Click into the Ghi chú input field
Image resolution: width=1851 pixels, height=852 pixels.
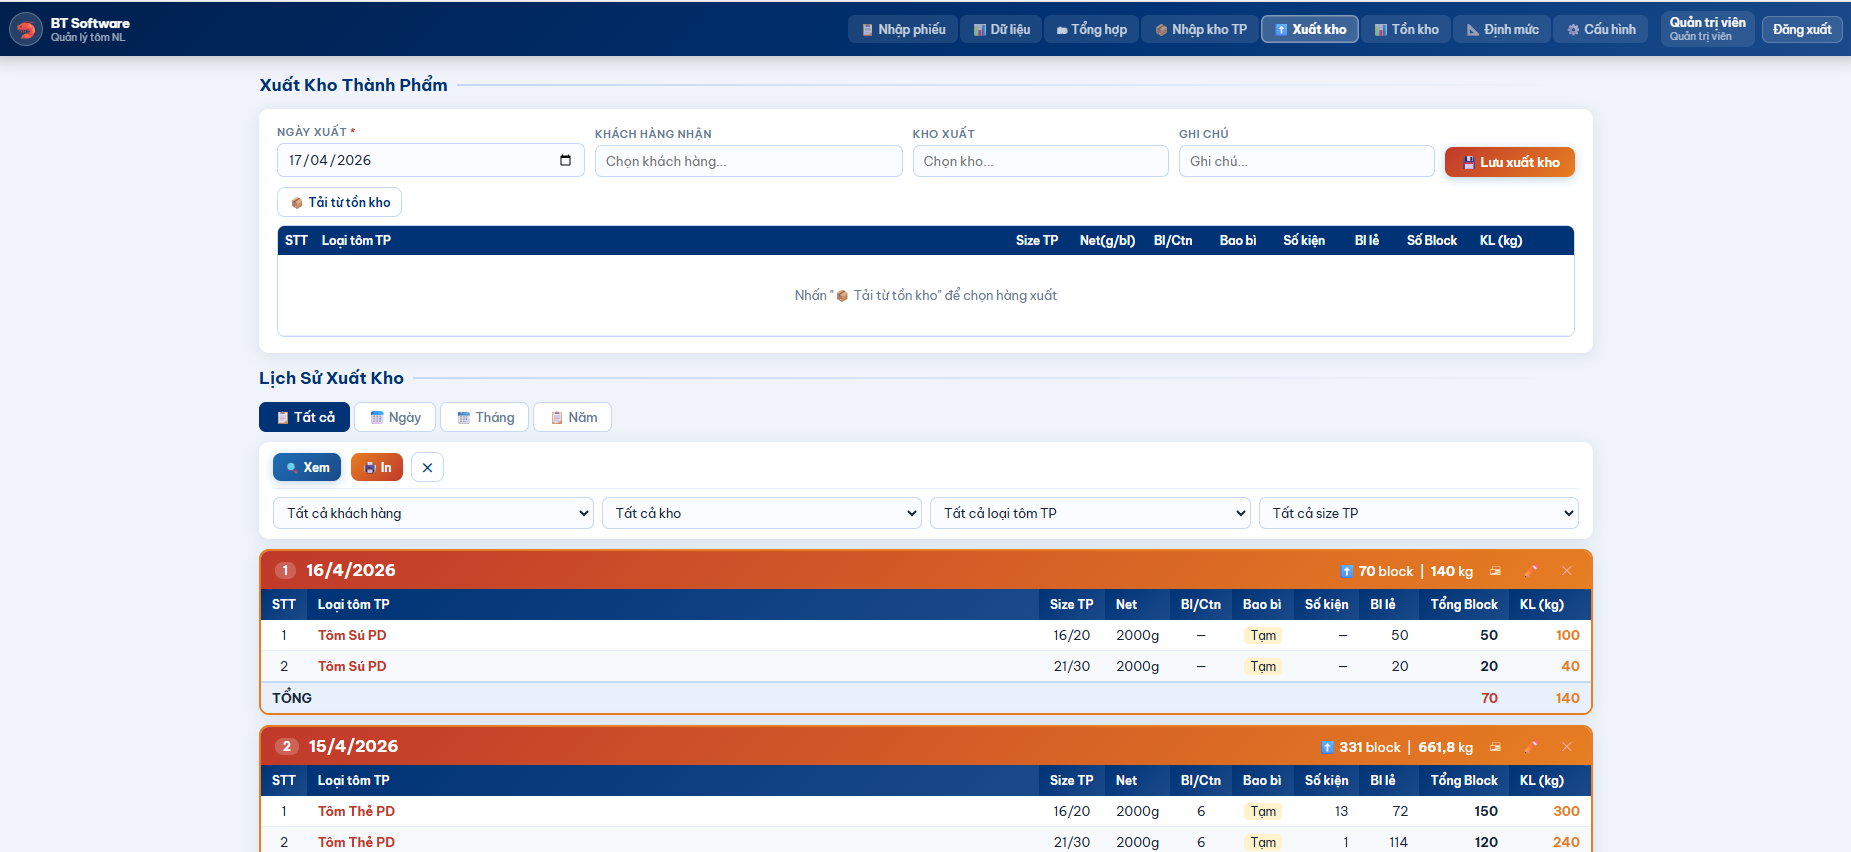point(1306,161)
